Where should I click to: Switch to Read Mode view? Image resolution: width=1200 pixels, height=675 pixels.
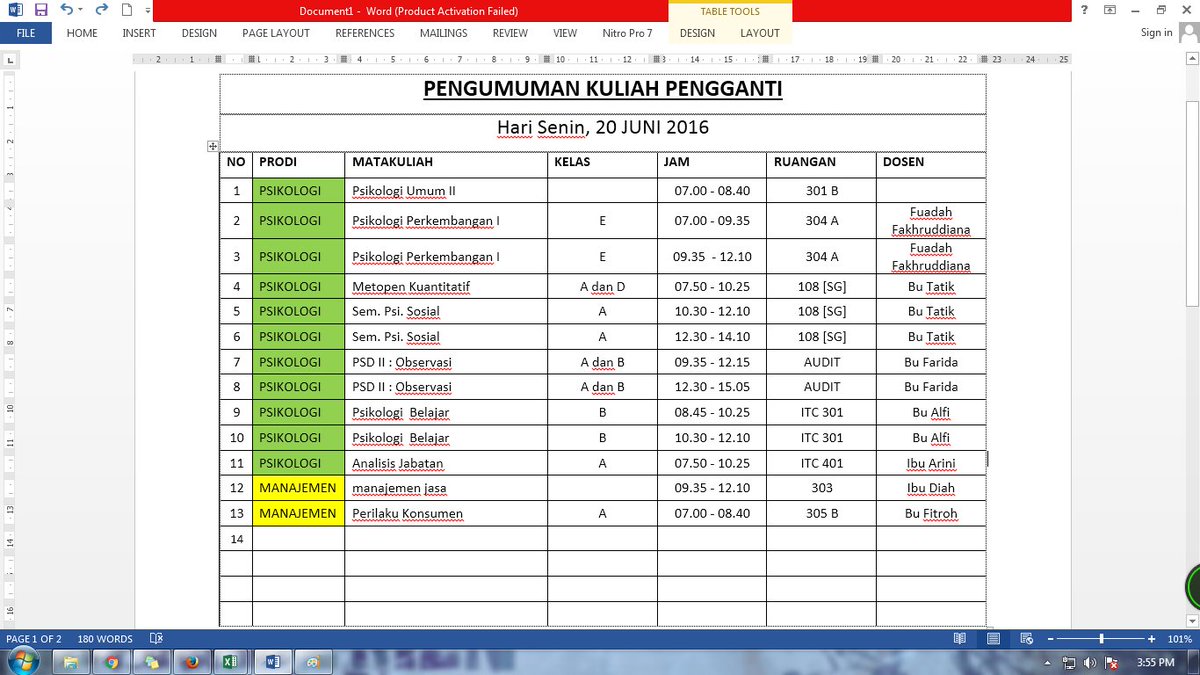click(x=960, y=638)
